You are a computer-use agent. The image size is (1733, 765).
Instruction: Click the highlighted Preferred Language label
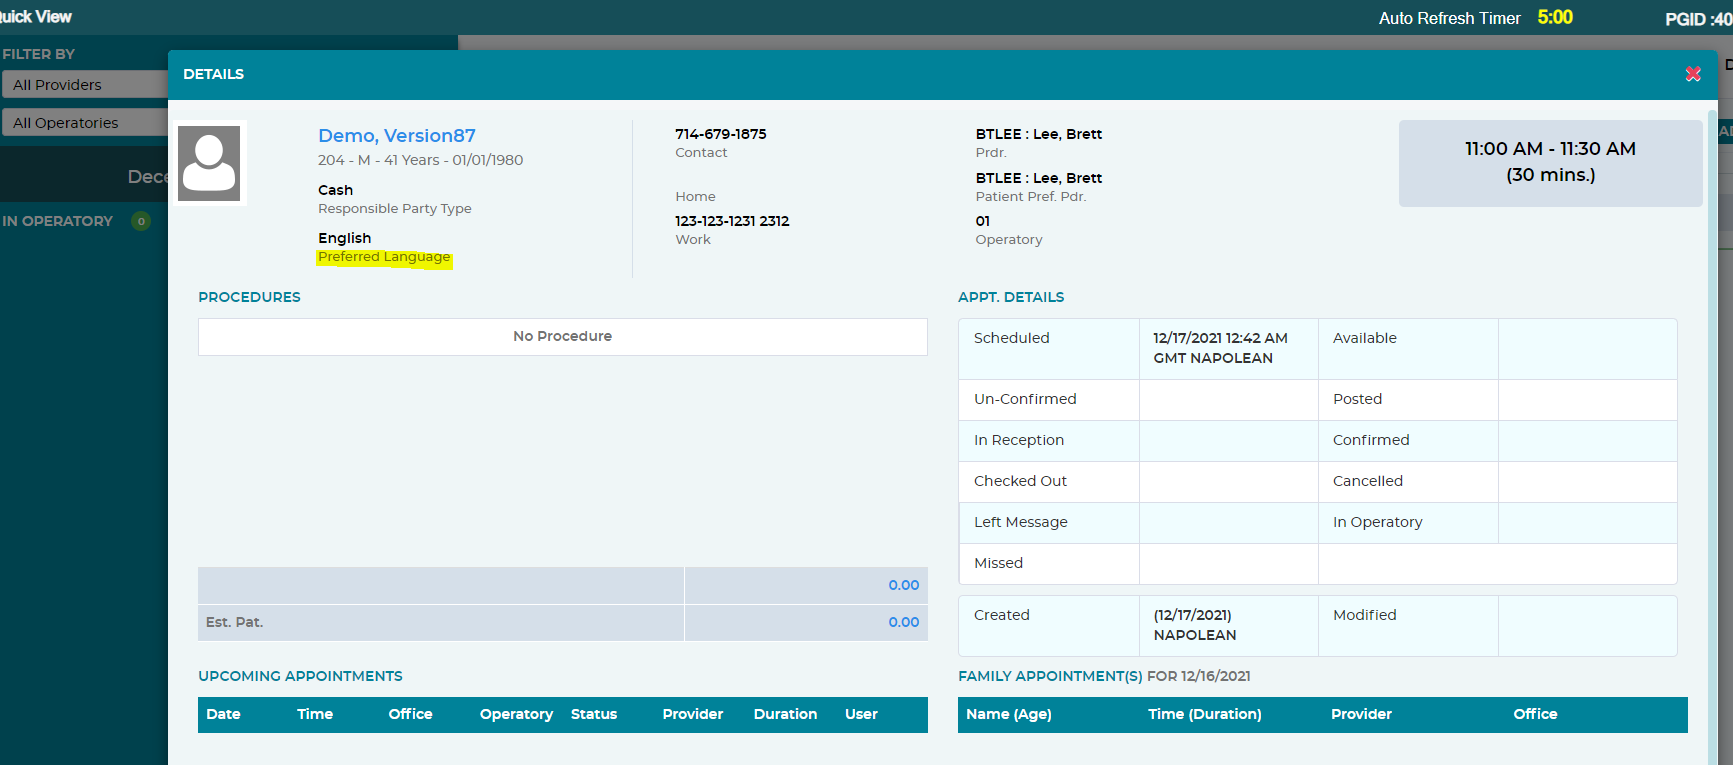[384, 257]
